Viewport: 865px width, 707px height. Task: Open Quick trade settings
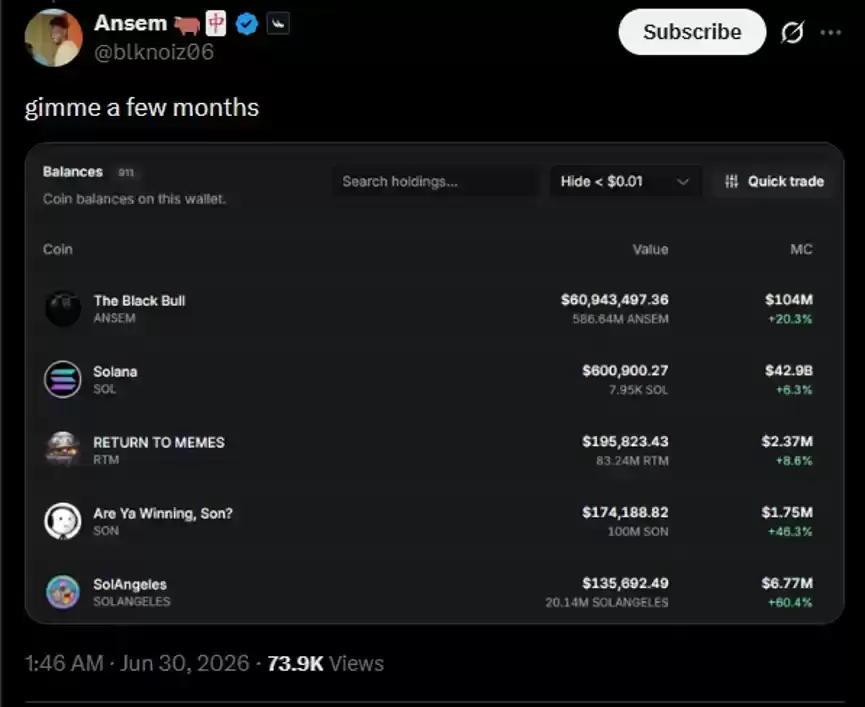point(774,181)
